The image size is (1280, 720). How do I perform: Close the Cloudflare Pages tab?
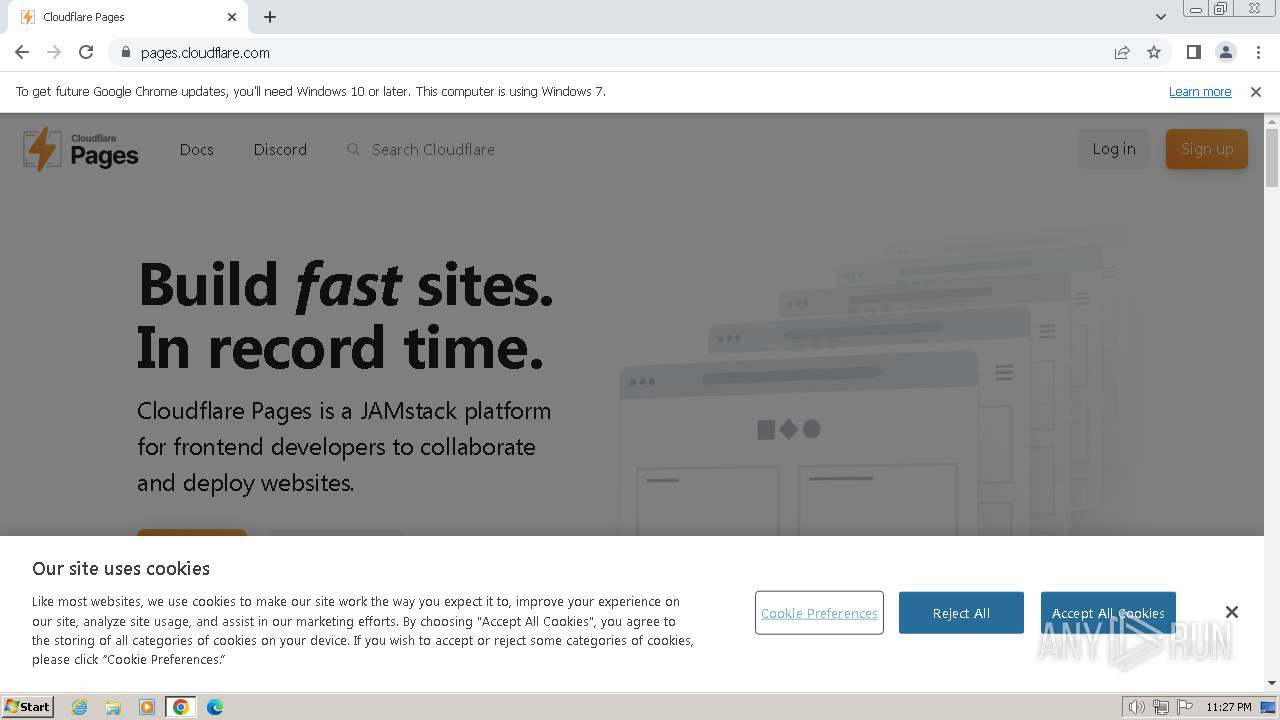coord(232,17)
